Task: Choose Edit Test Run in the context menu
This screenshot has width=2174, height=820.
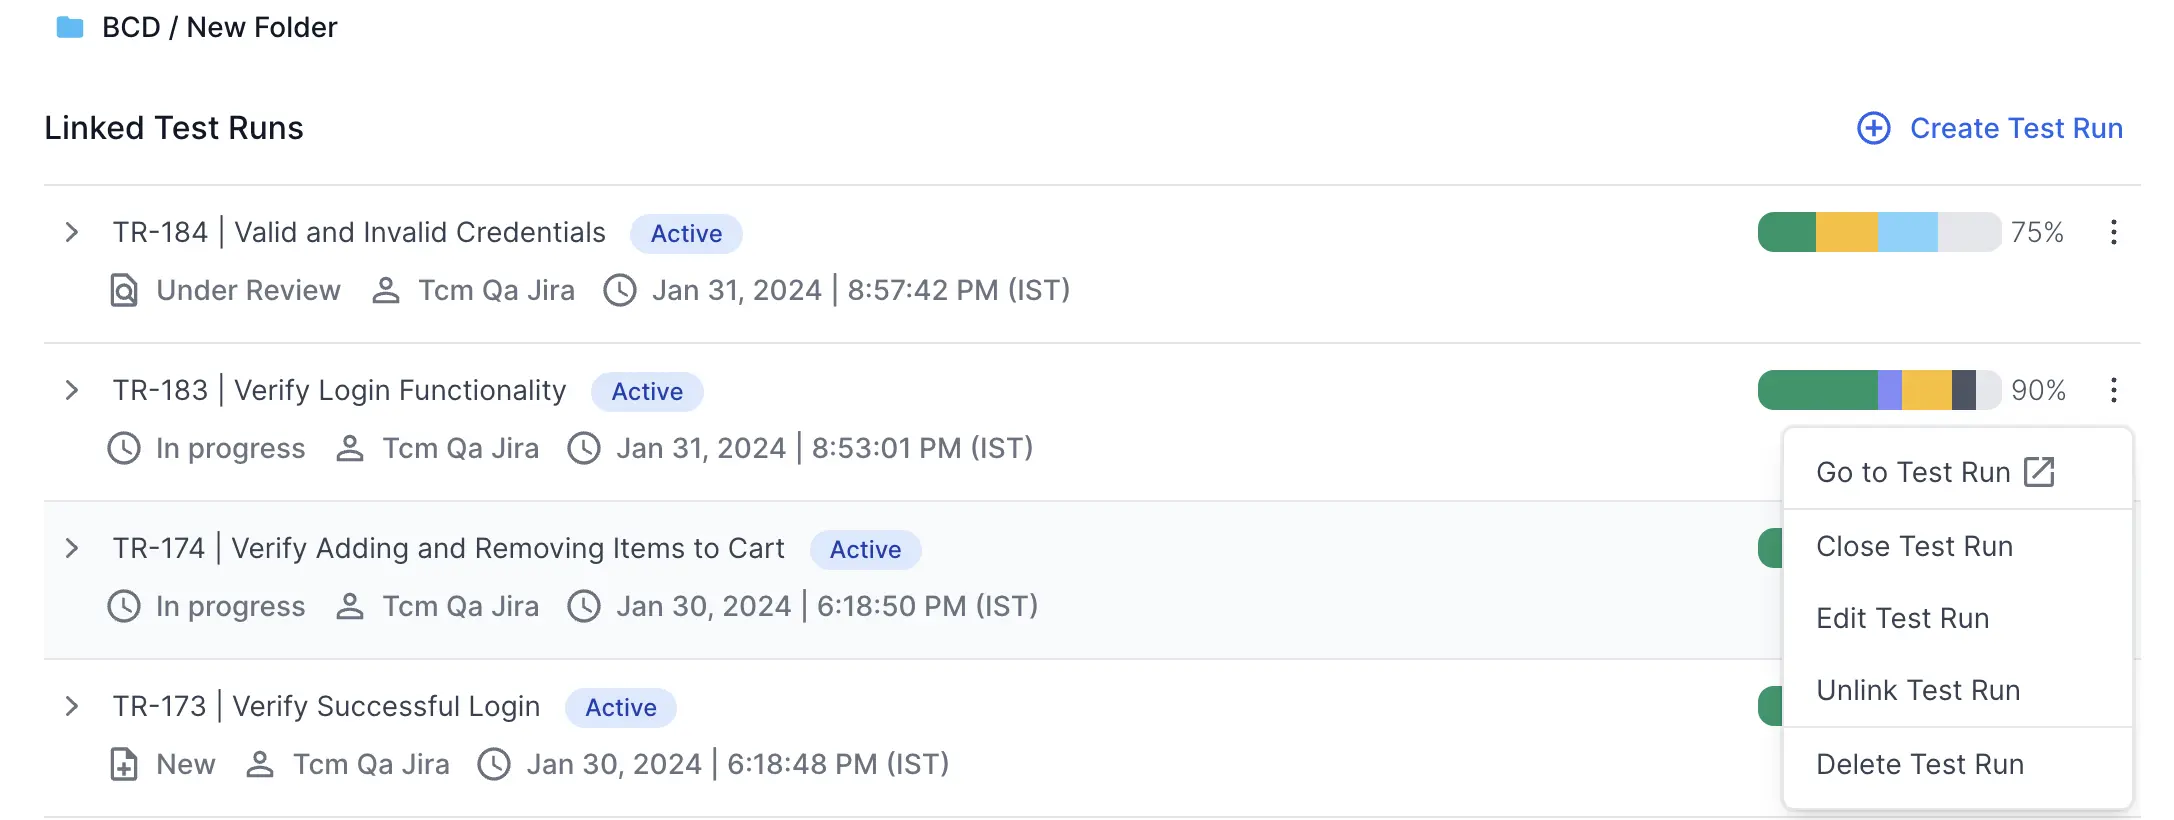Action: (1902, 618)
